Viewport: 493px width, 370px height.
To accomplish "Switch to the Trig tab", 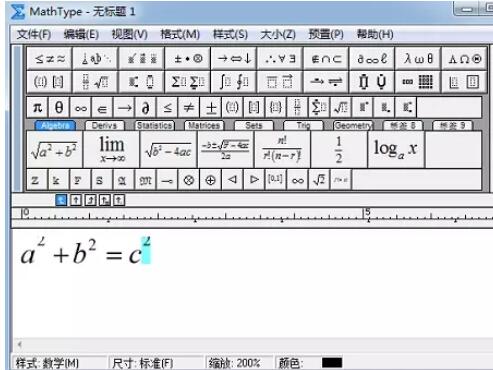I will coord(303,125).
